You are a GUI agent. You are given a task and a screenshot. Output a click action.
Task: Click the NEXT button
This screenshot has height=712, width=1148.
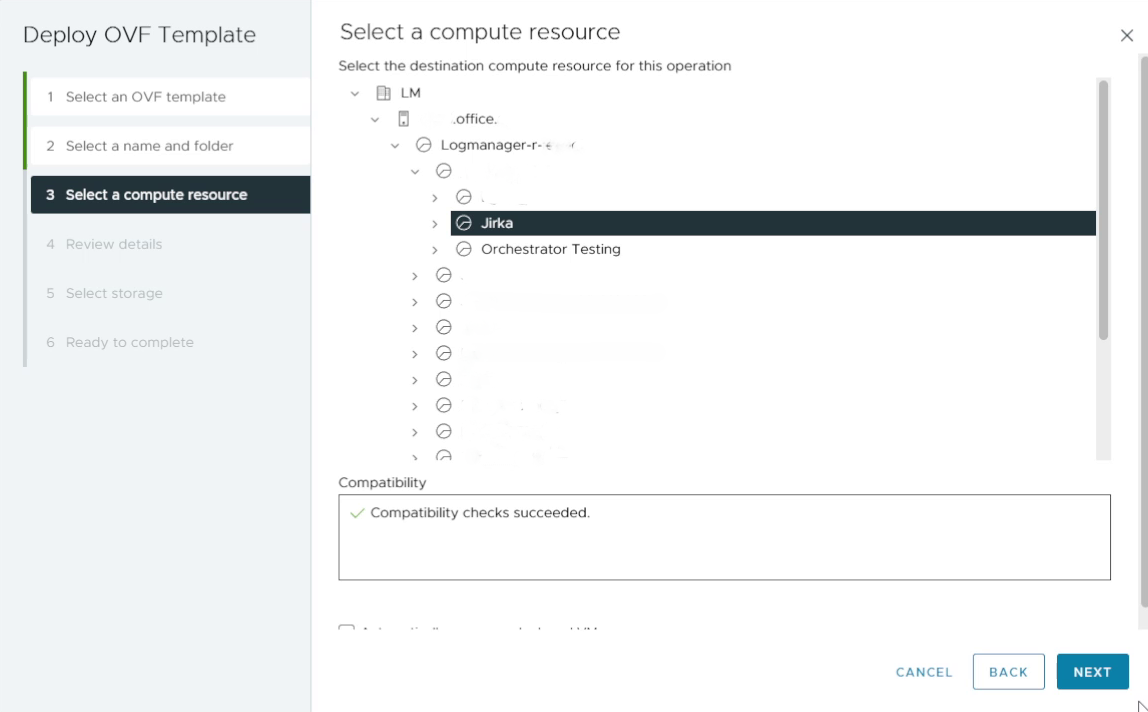[1092, 671]
